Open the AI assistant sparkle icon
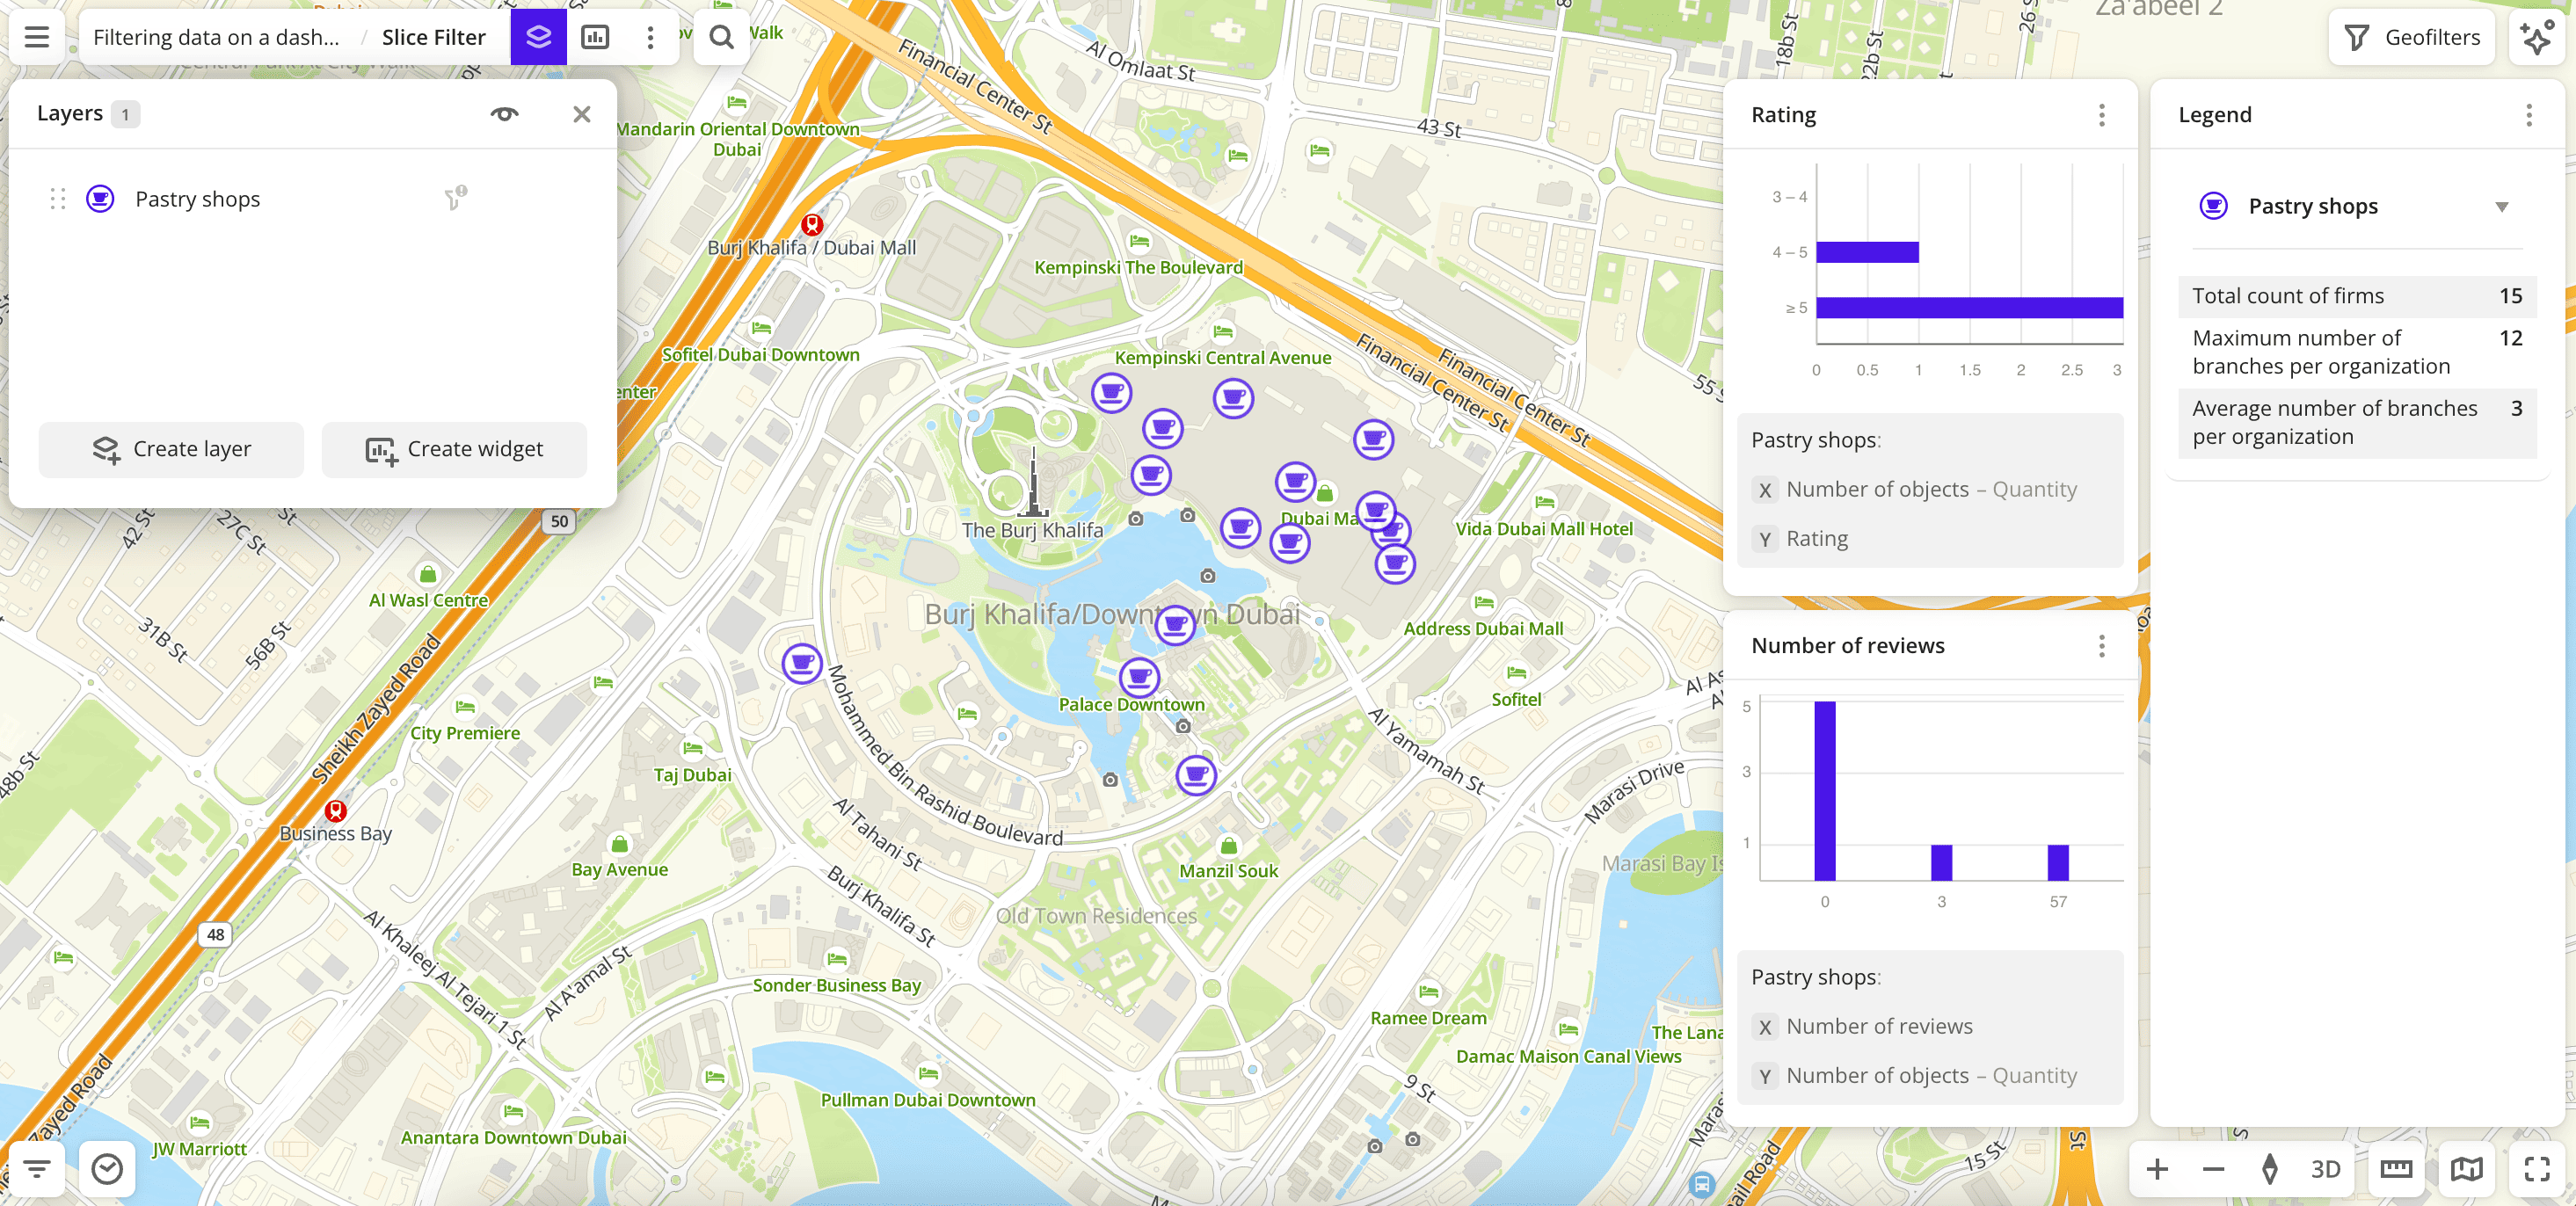The width and height of the screenshot is (2576, 1206). coord(2537,37)
